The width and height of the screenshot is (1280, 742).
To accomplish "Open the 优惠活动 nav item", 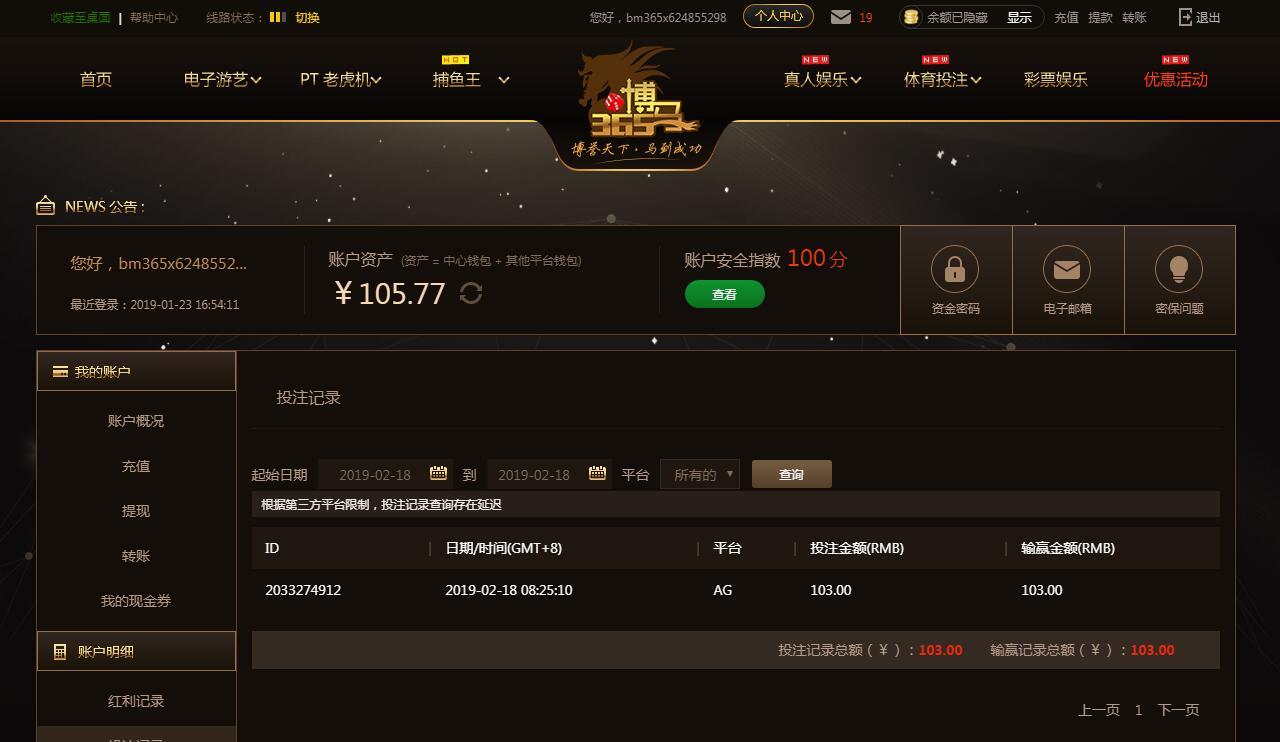I will click(1176, 80).
